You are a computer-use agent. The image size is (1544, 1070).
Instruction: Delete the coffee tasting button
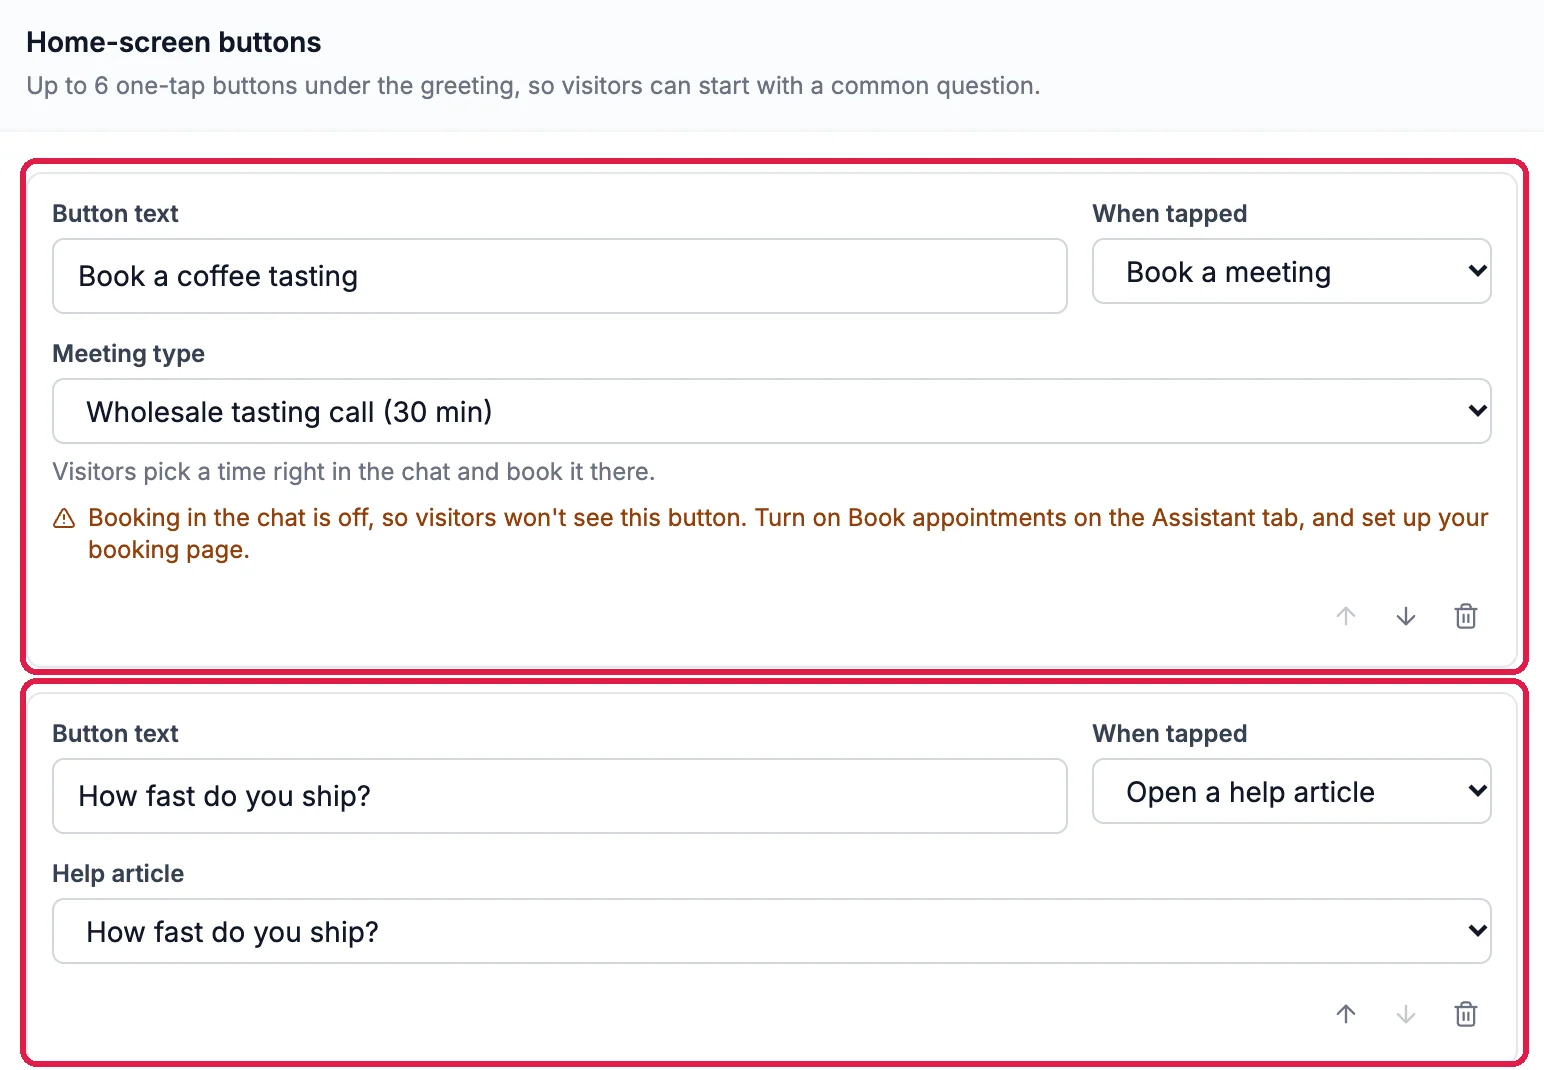[x=1466, y=616]
